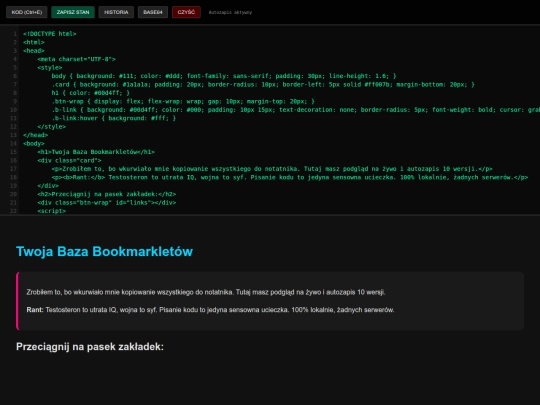Click the <div class="btn-wrap" id="links"> code line
Screen dimensions: 540x405
[x=107, y=202]
